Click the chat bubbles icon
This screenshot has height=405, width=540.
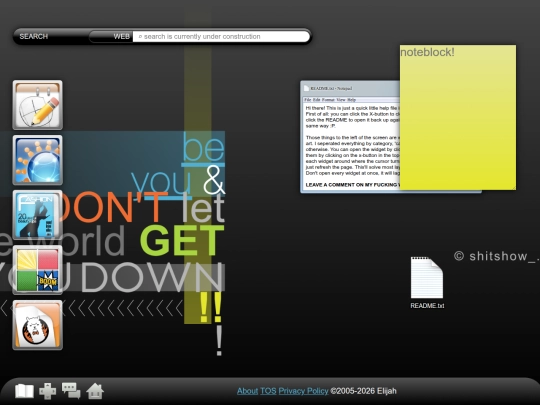[71, 391]
